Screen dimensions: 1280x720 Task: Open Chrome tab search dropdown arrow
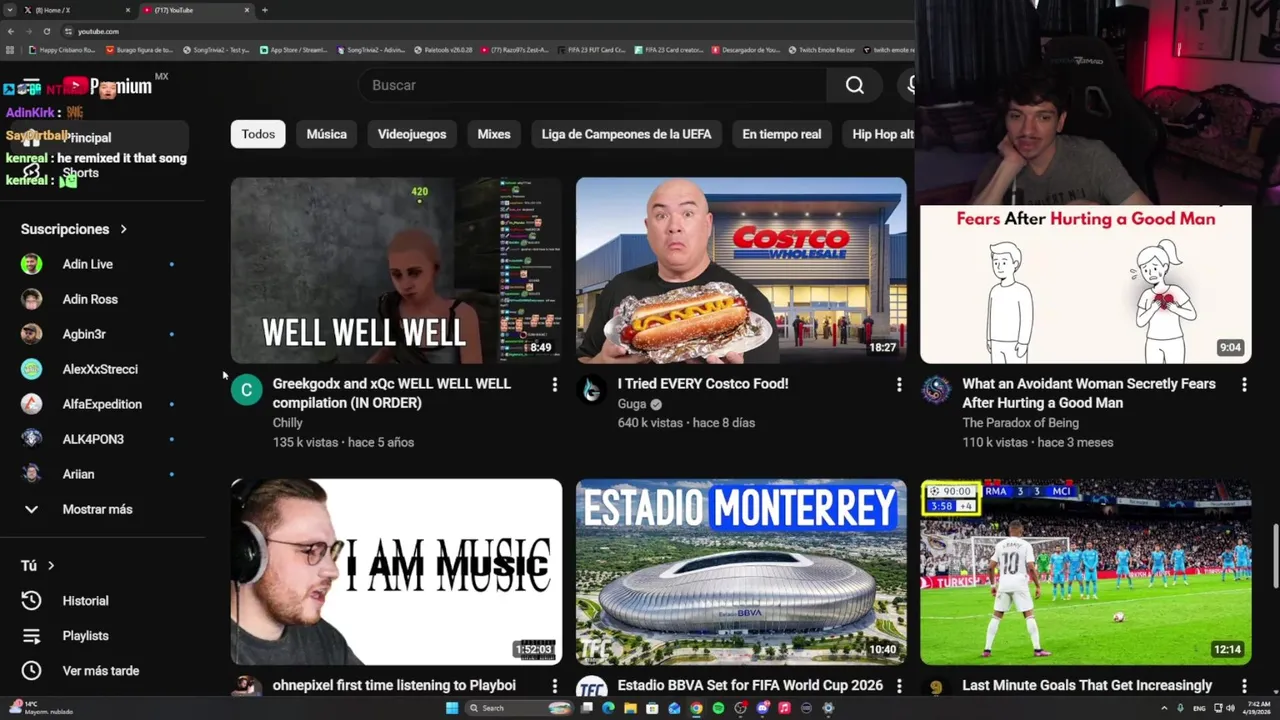pyautogui.click(x=11, y=10)
